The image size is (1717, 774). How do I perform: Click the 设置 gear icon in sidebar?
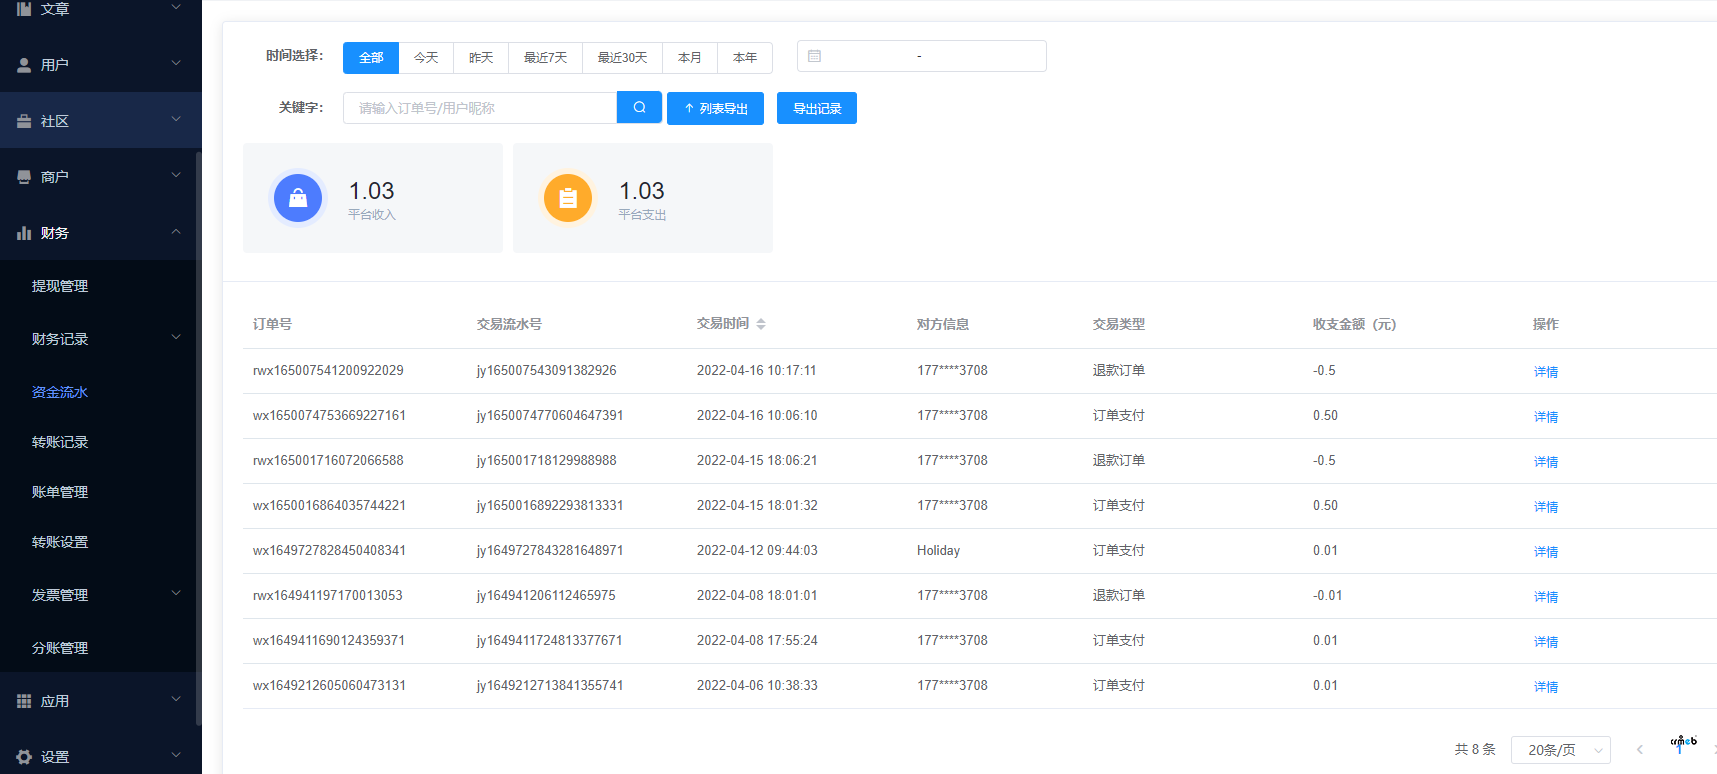(x=24, y=757)
